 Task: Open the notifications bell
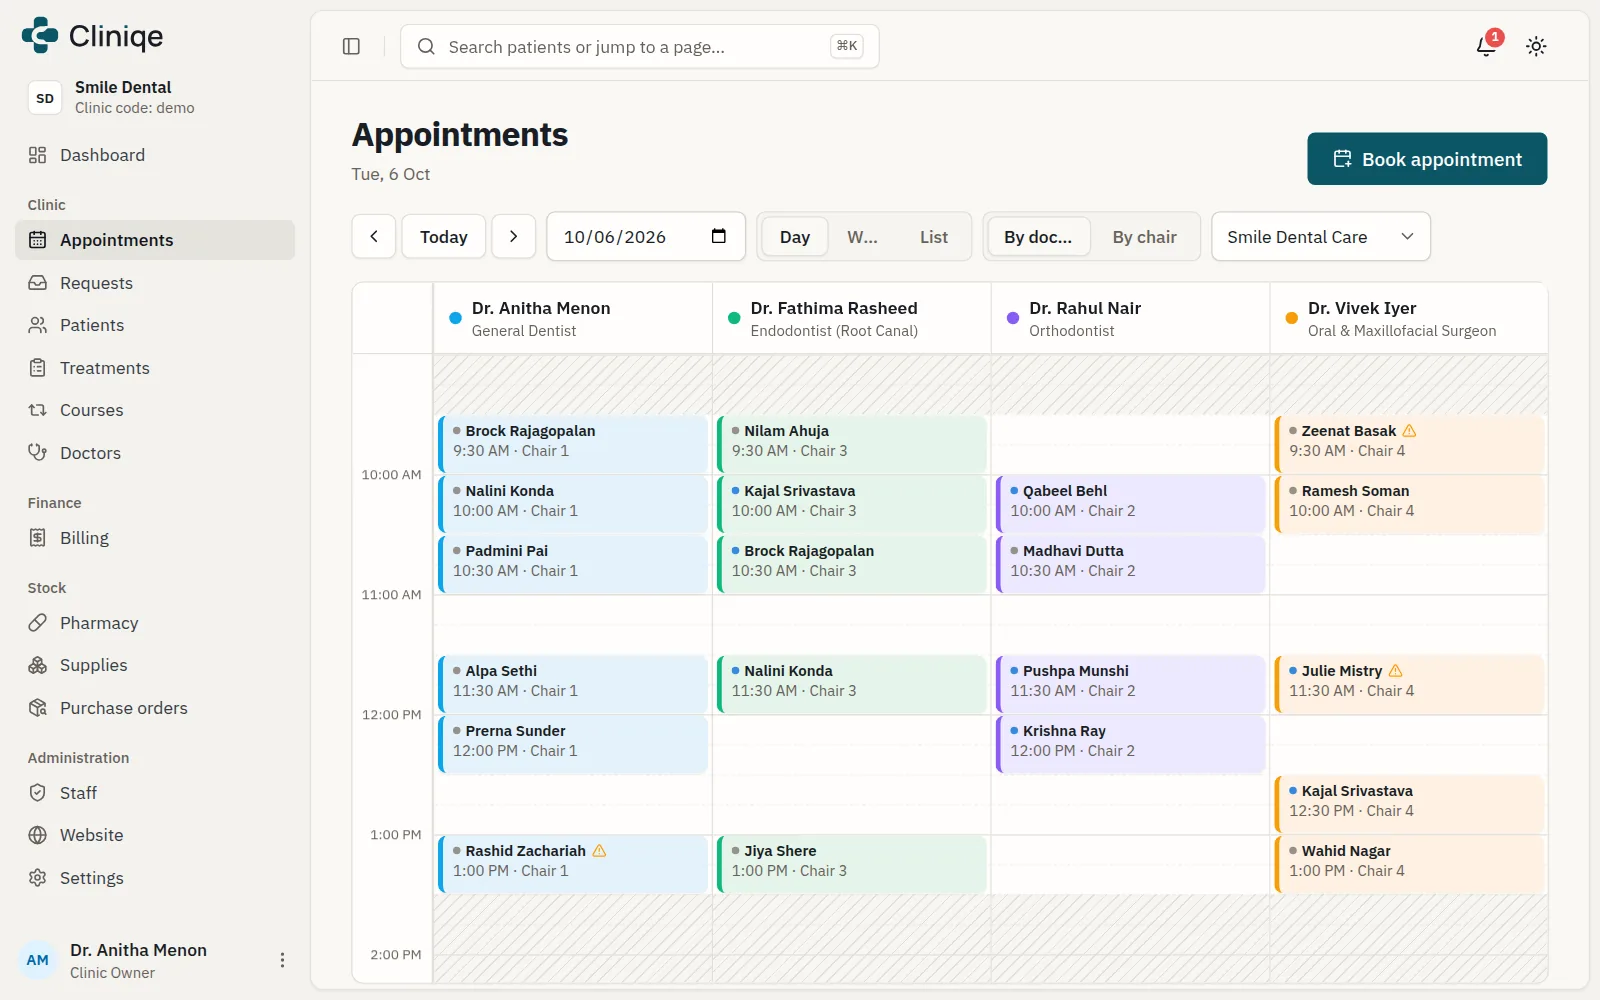(x=1487, y=46)
